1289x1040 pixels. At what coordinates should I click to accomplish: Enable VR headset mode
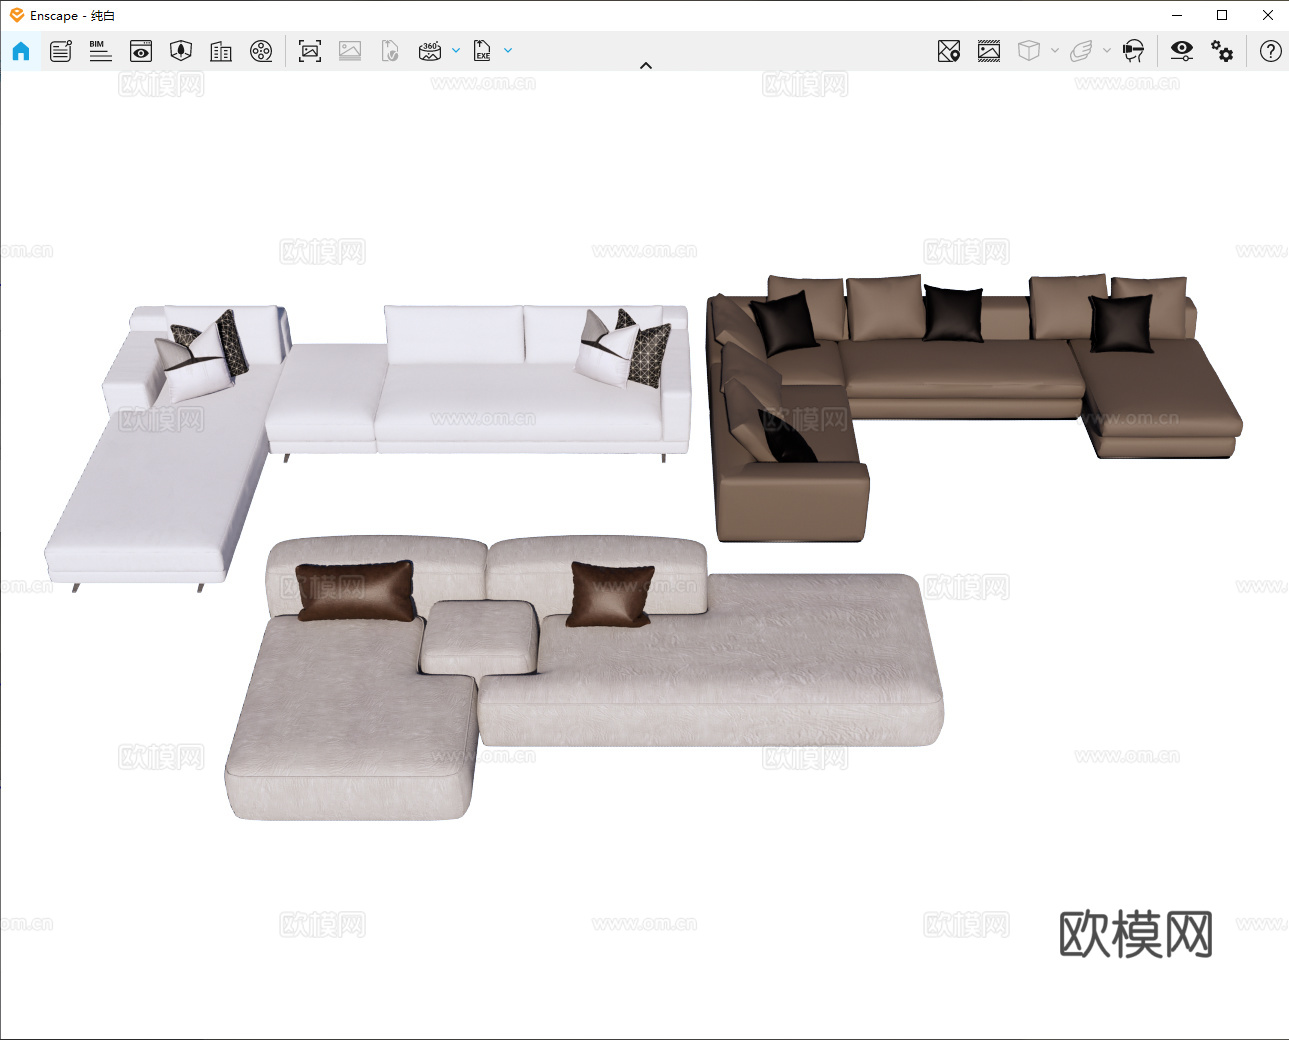(1134, 51)
